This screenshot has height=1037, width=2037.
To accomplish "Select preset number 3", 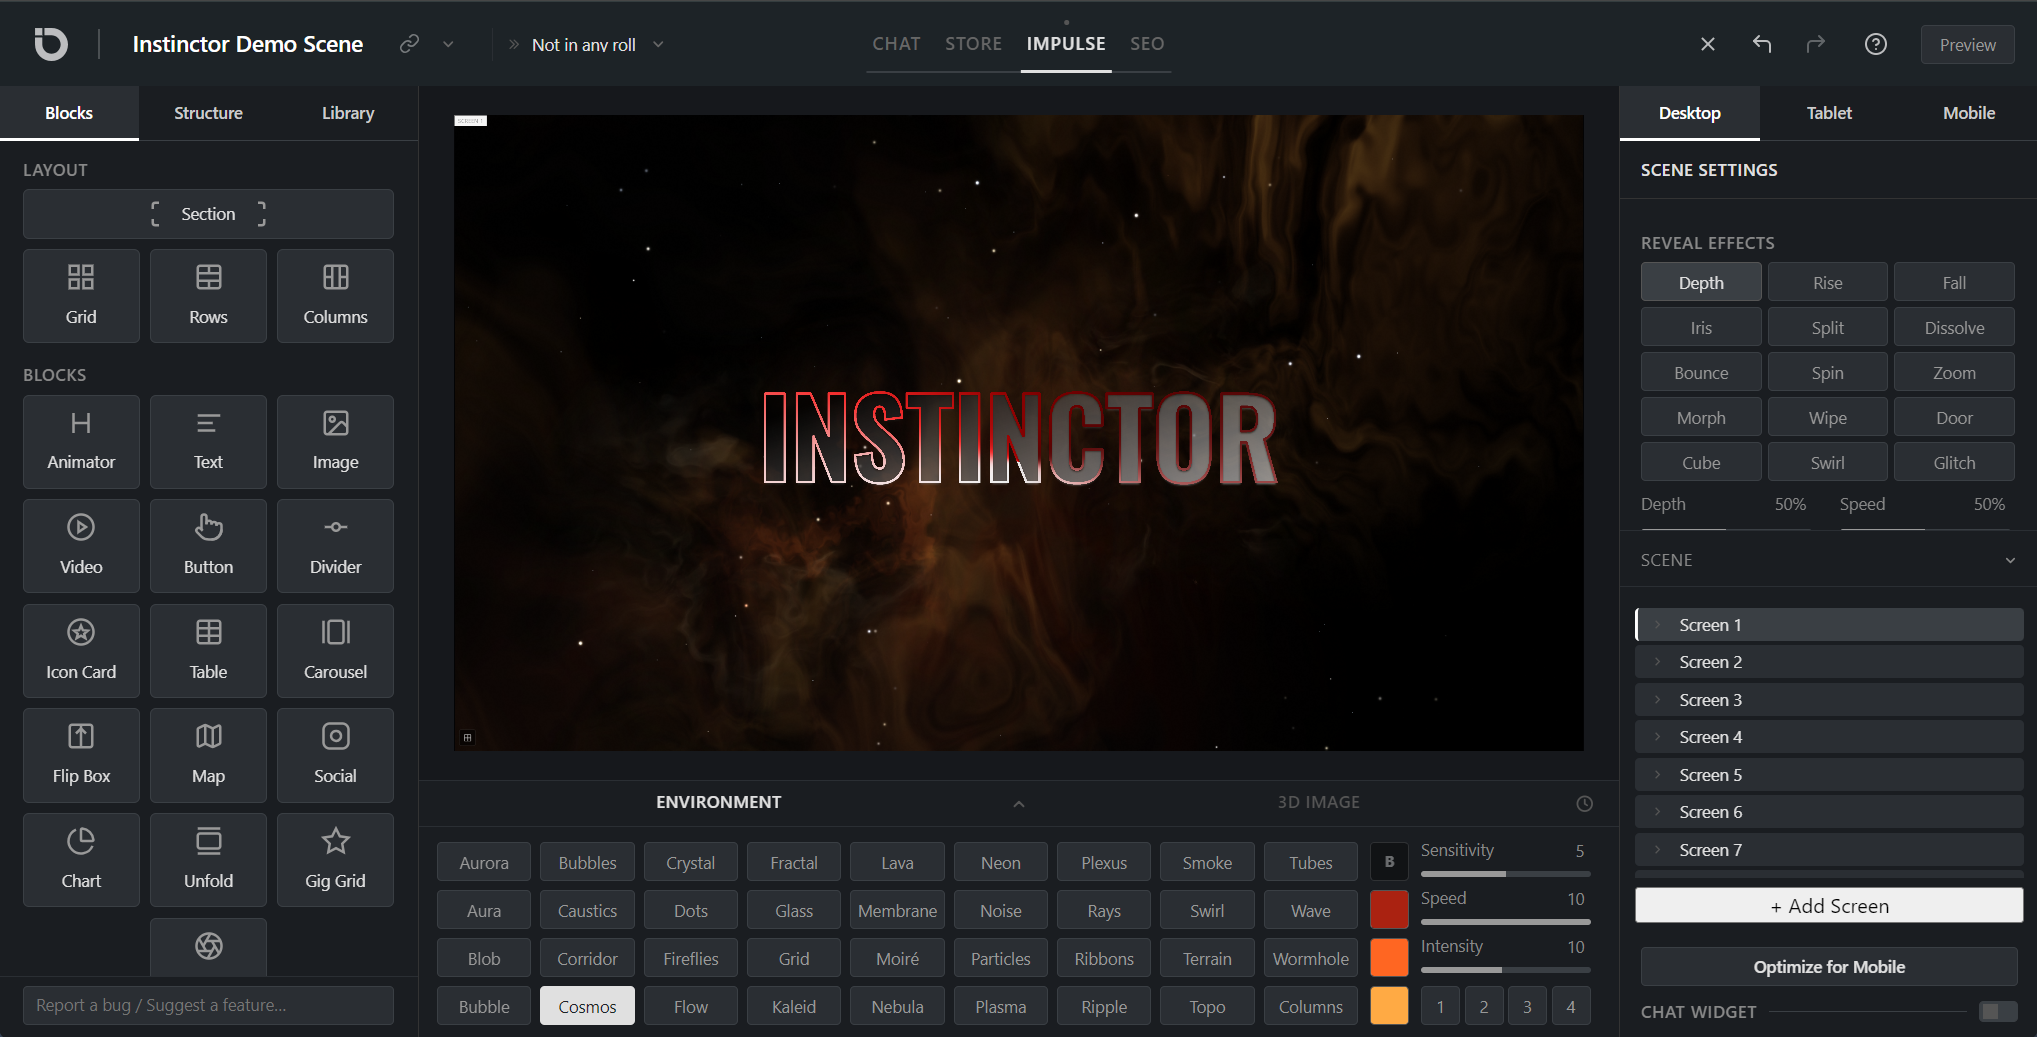I will [1527, 1006].
